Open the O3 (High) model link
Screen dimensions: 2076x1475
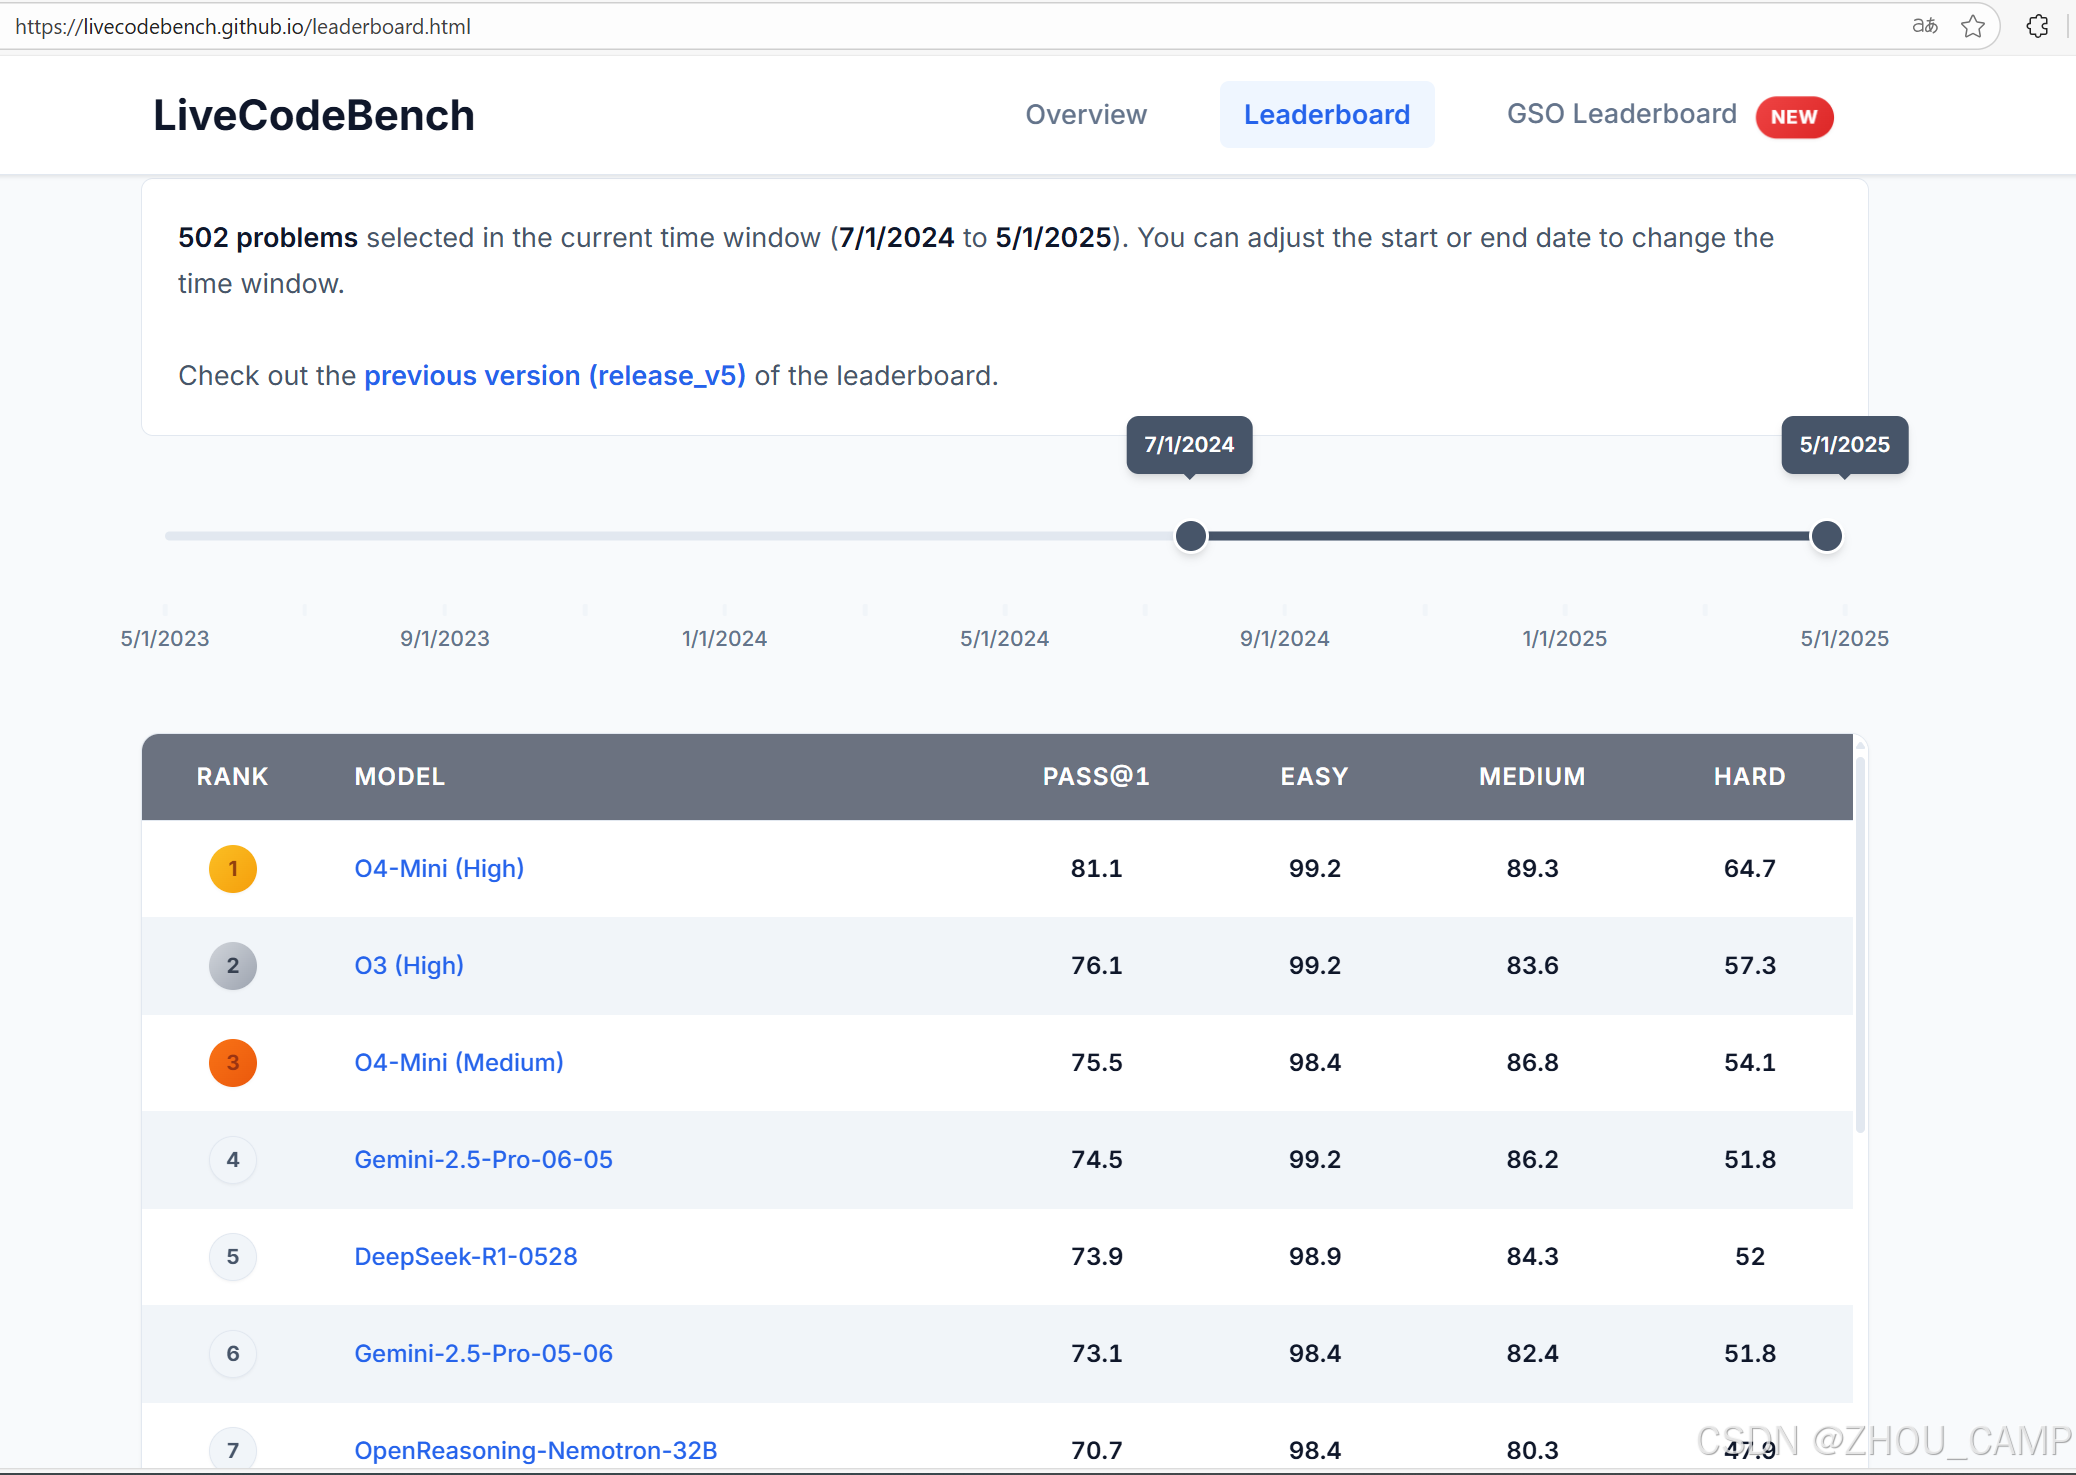pyautogui.click(x=409, y=965)
